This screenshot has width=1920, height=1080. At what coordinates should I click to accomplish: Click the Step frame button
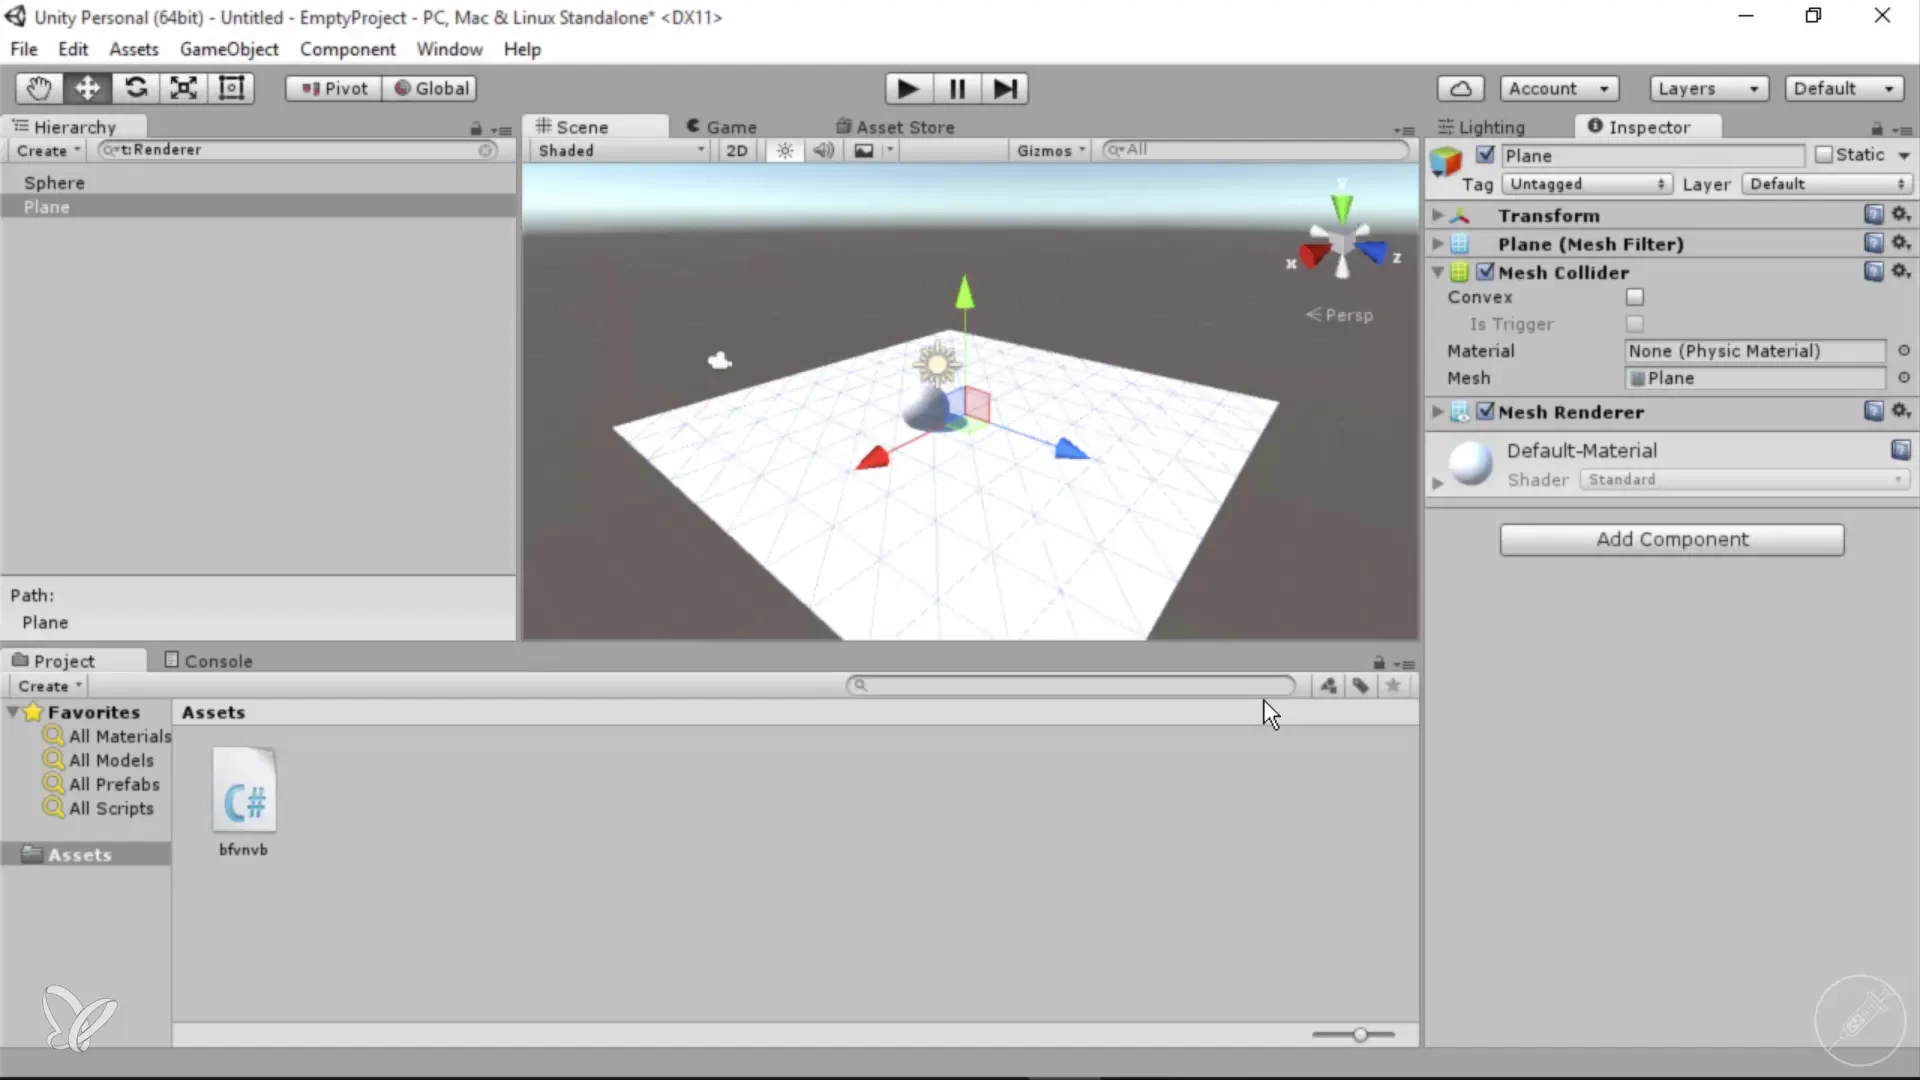tap(1005, 89)
